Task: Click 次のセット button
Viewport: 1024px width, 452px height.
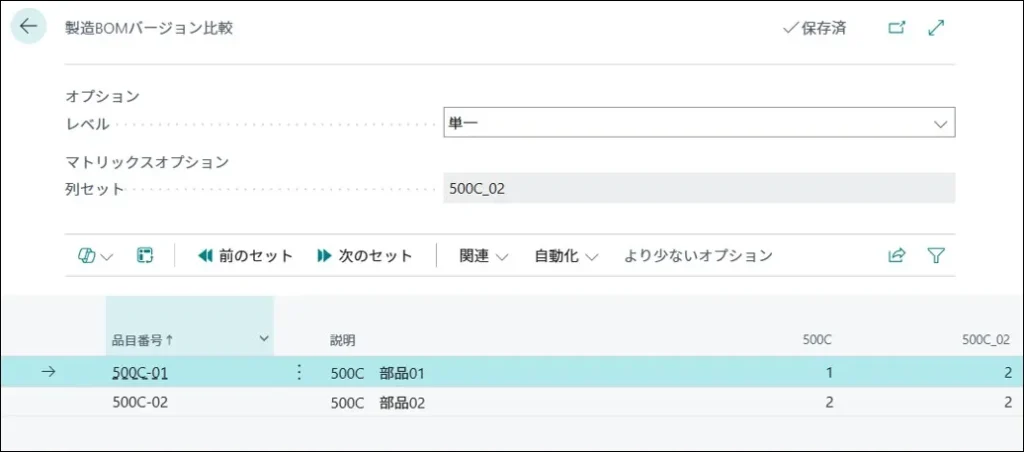Action: tap(365, 256)
